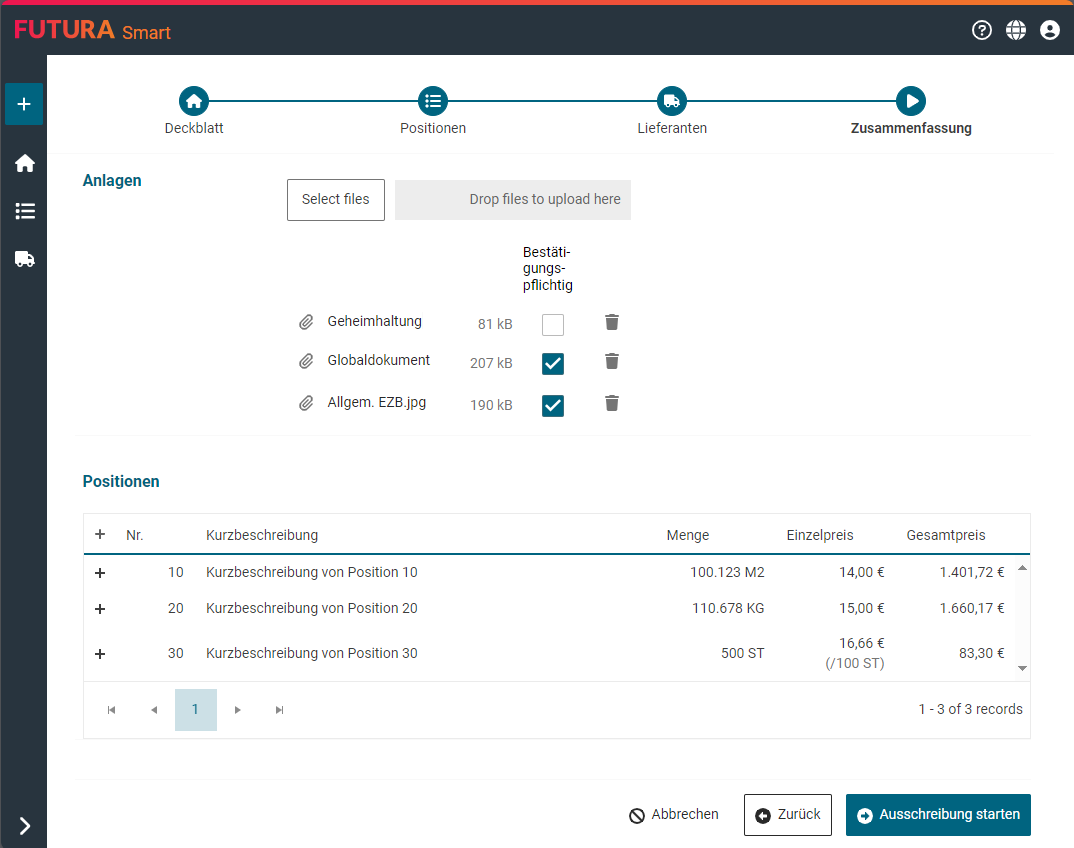1074x848 pixels.
Task: Click Ausschreibung starten button
Action: [x=937, y=815]
